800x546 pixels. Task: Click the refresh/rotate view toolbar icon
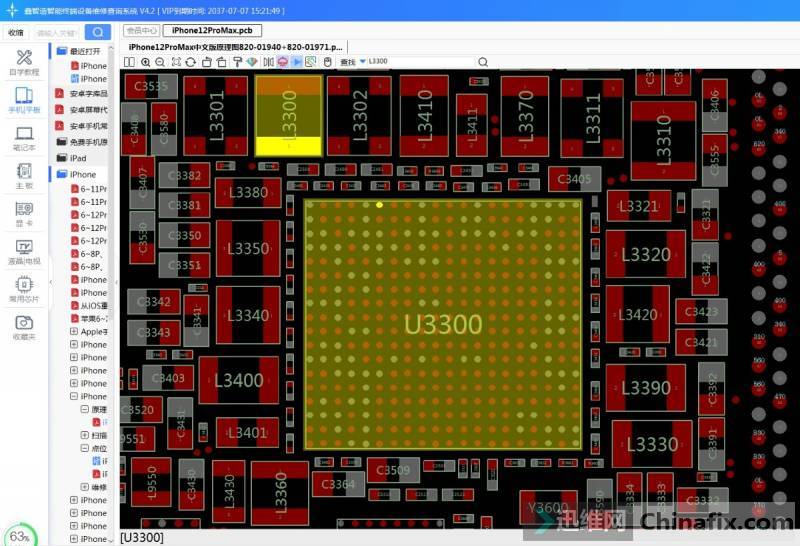[192, 62]
